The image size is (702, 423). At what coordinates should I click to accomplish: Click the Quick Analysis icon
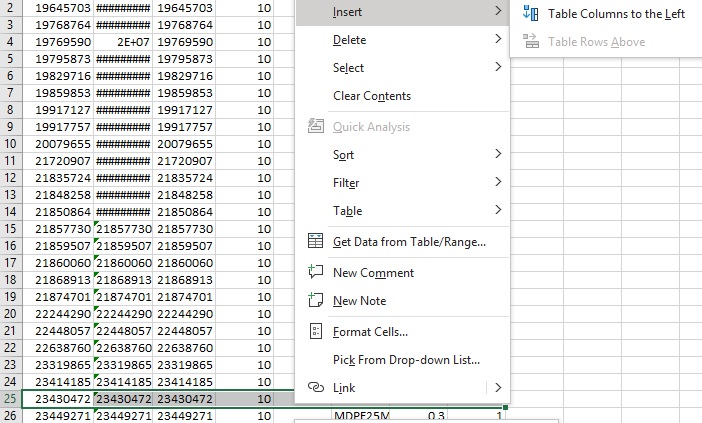[316, 126]
